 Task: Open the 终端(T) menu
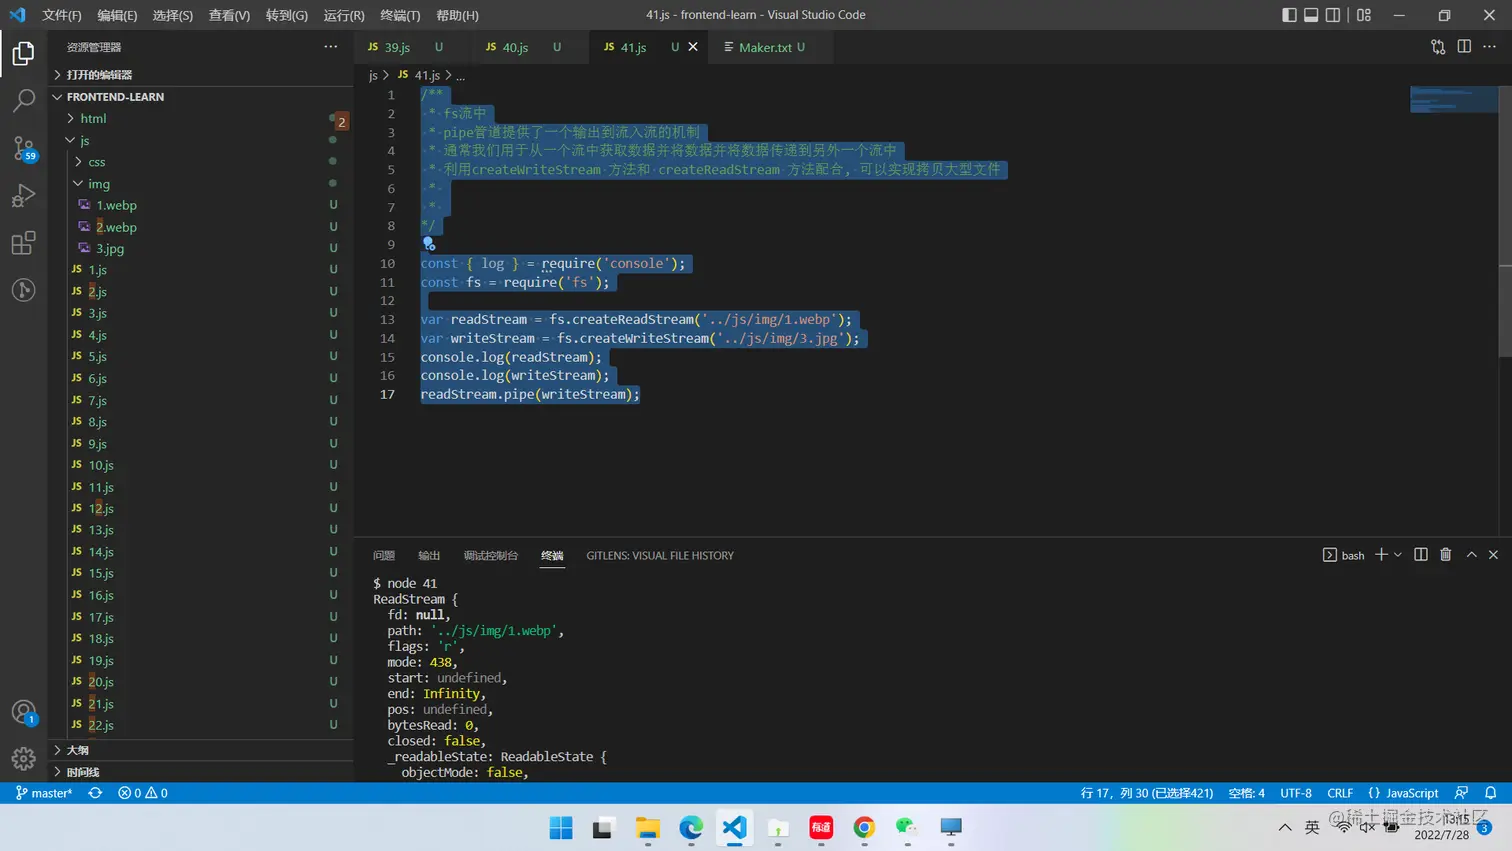point(400,15)
